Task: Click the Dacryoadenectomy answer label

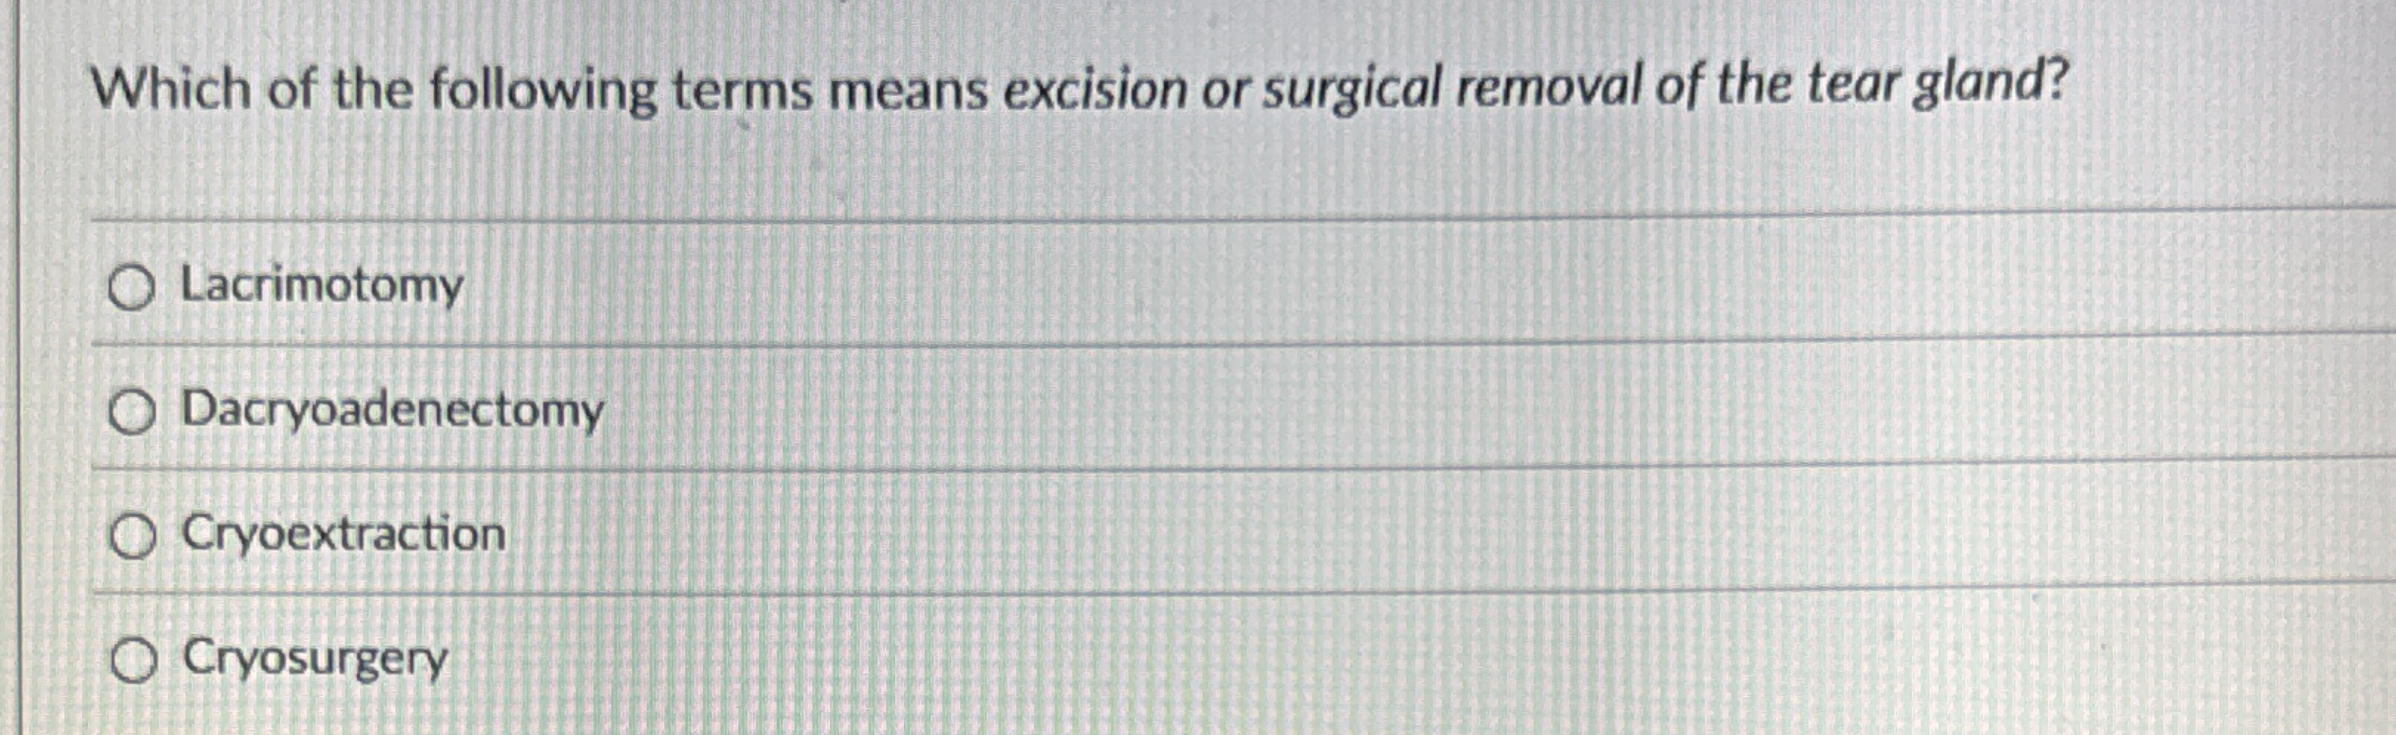Action: coord(392,410)
